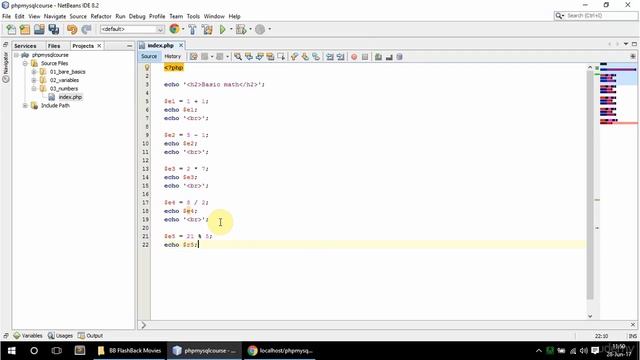Toggle Rectangular Selection mode
This screenshot has width=640, height=360.
pyautogui.click(x=281, y=57)
